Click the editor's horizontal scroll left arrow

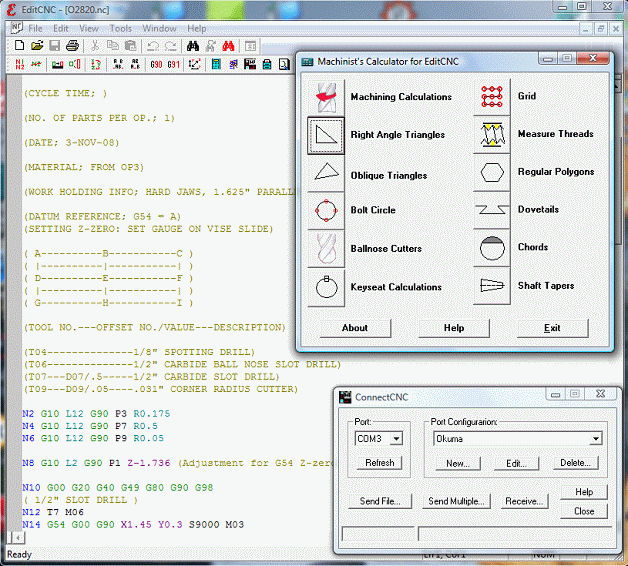click(x=16, y=538)
